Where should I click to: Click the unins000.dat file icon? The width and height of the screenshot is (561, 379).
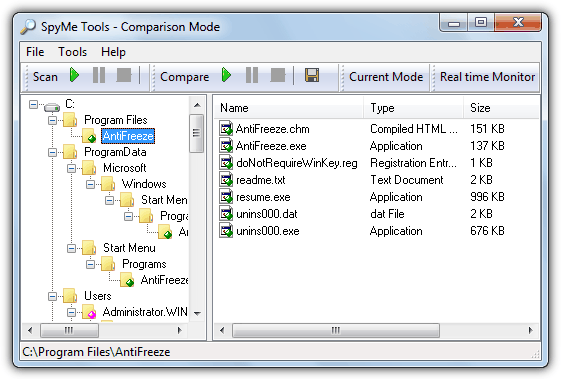226,214
